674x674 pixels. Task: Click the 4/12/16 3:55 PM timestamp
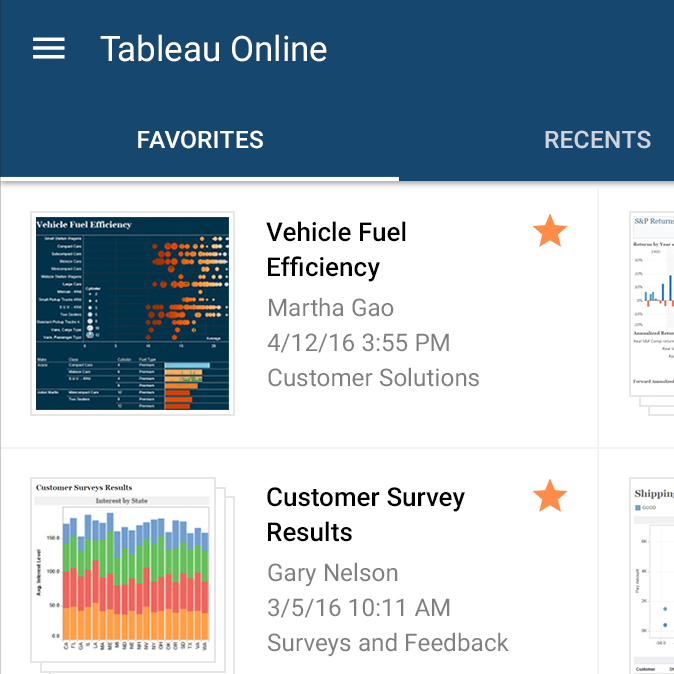pos(358,343)
